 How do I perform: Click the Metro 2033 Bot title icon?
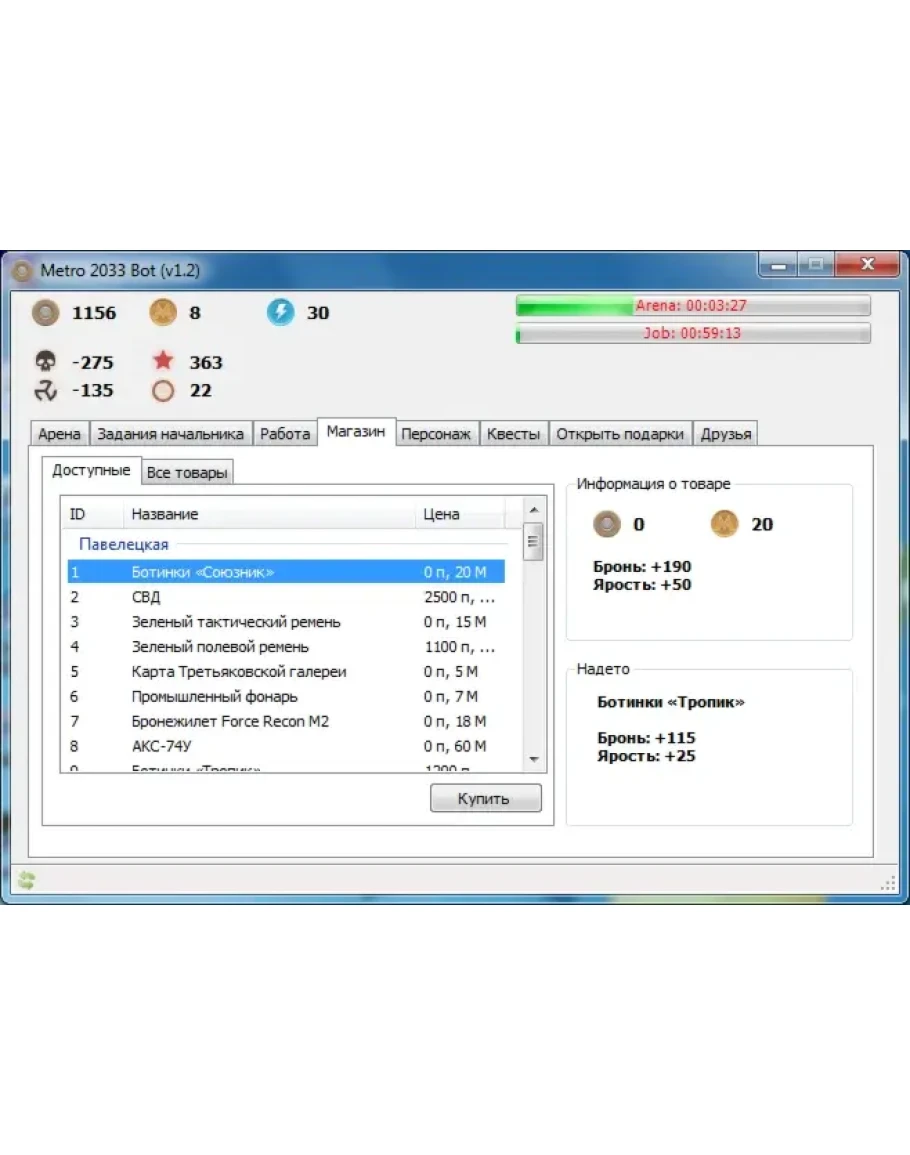pyautogui.click(x=22, y=271)
